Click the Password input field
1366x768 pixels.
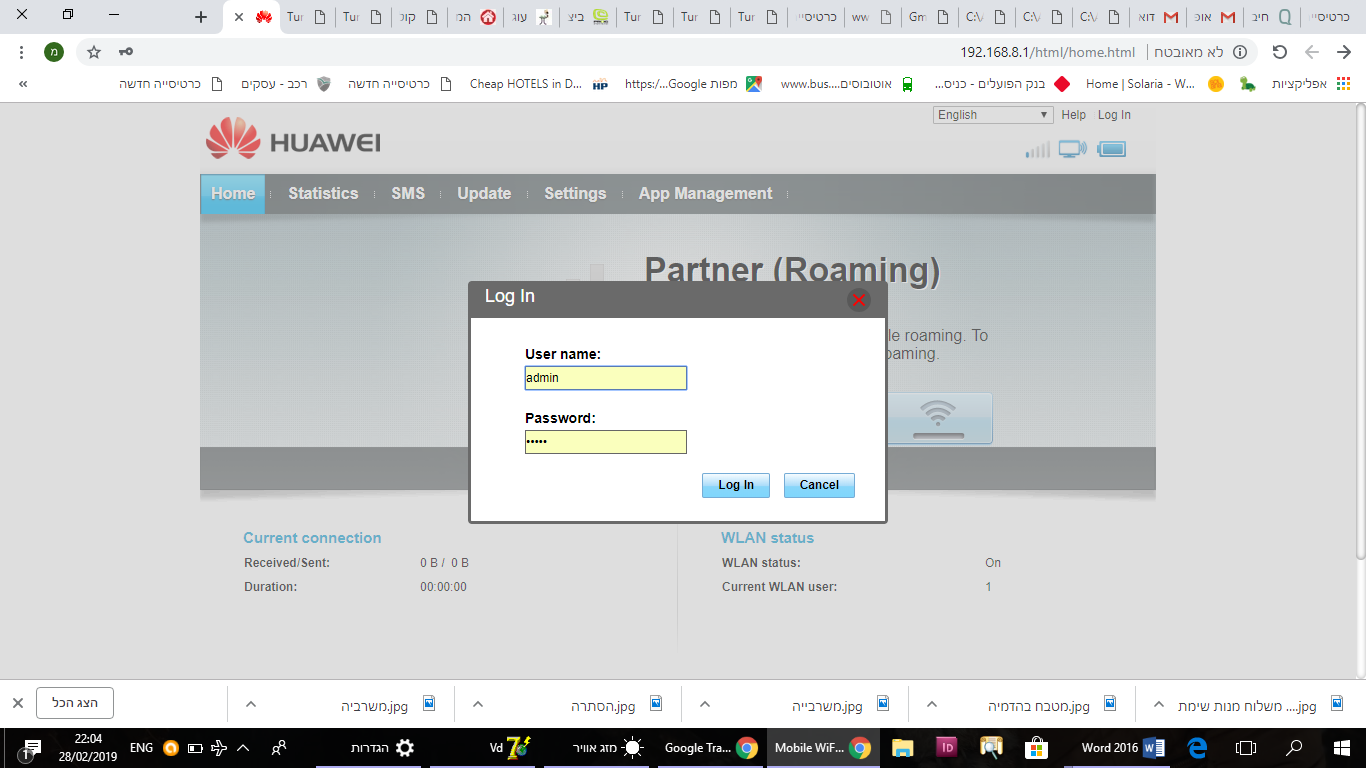pyautogui.click(x=605, y=442)
